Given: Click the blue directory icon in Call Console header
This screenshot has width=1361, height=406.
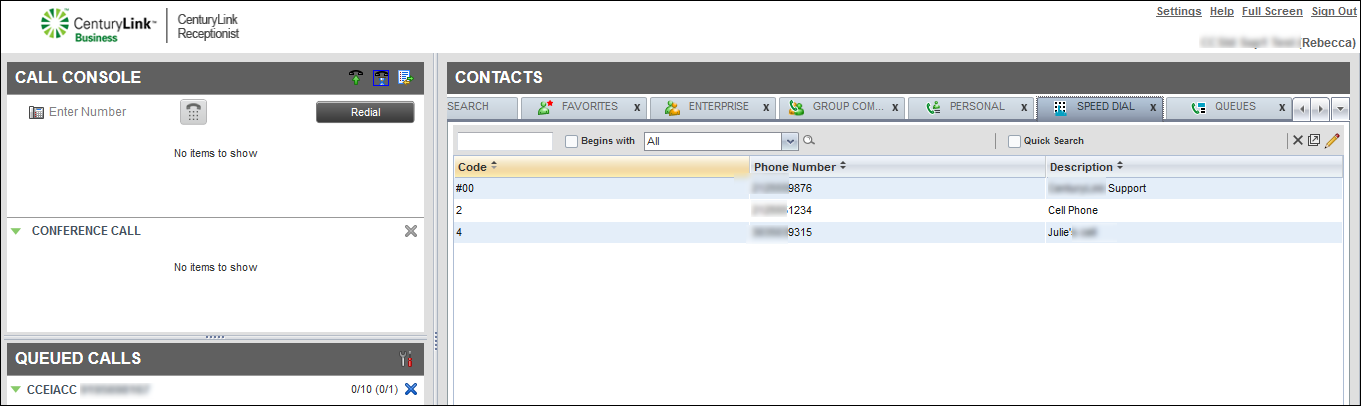Looking at the screenshot, I should pos(380,77).
